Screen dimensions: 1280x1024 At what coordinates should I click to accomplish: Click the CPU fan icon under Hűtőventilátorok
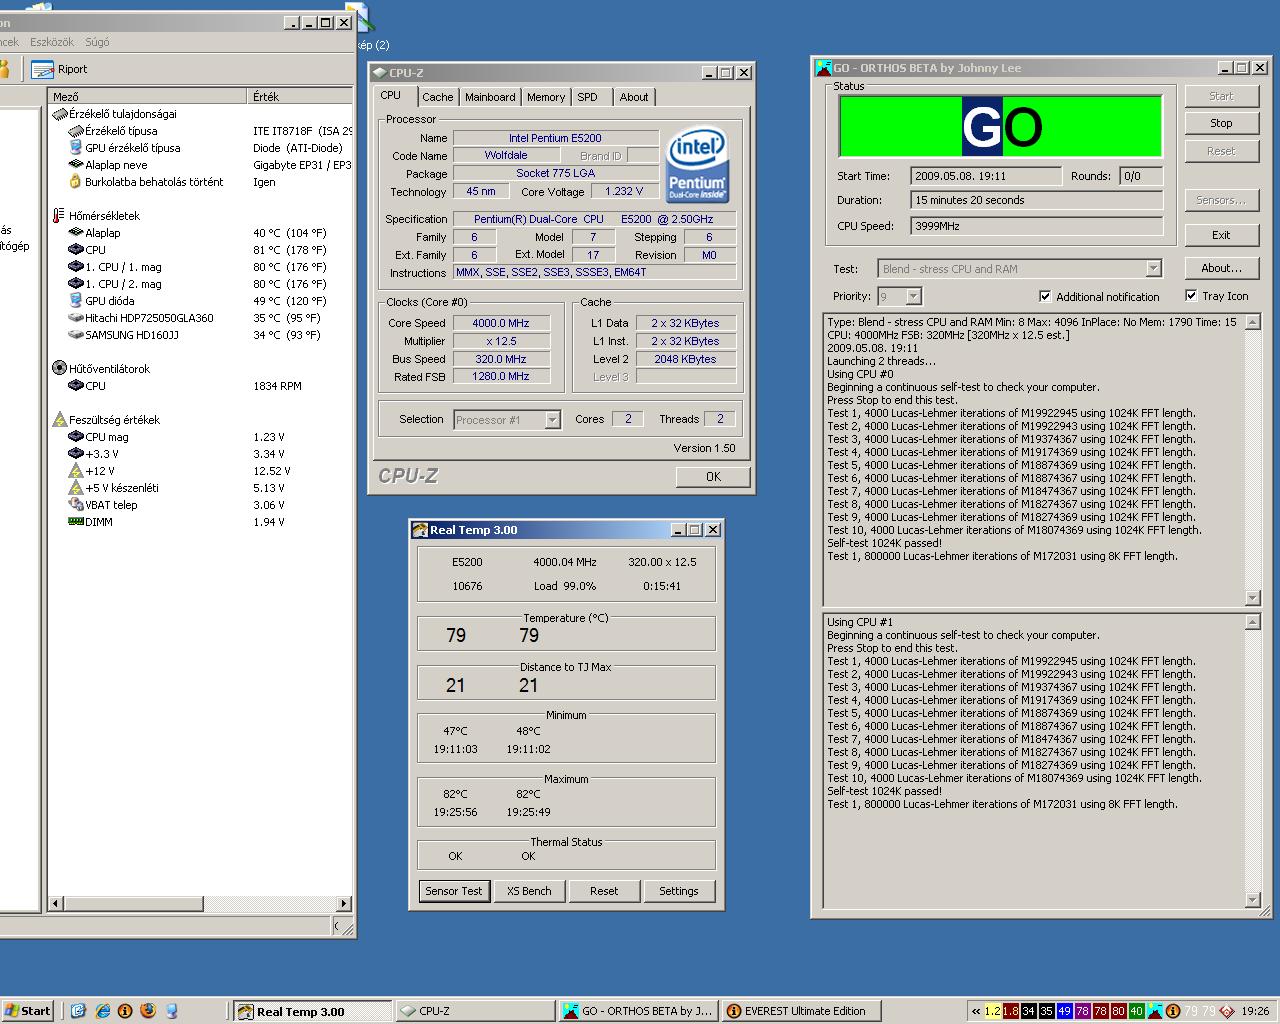tap(76, 386)
